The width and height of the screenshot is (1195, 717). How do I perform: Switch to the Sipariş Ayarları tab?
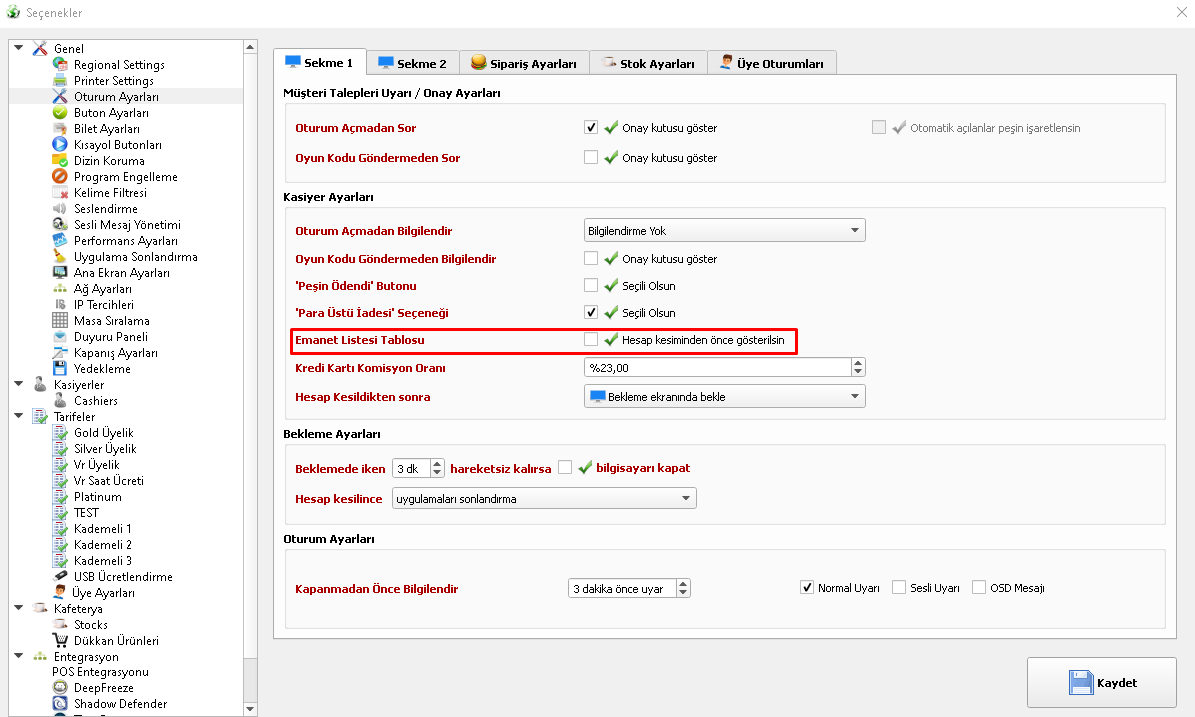pos(524,63)
